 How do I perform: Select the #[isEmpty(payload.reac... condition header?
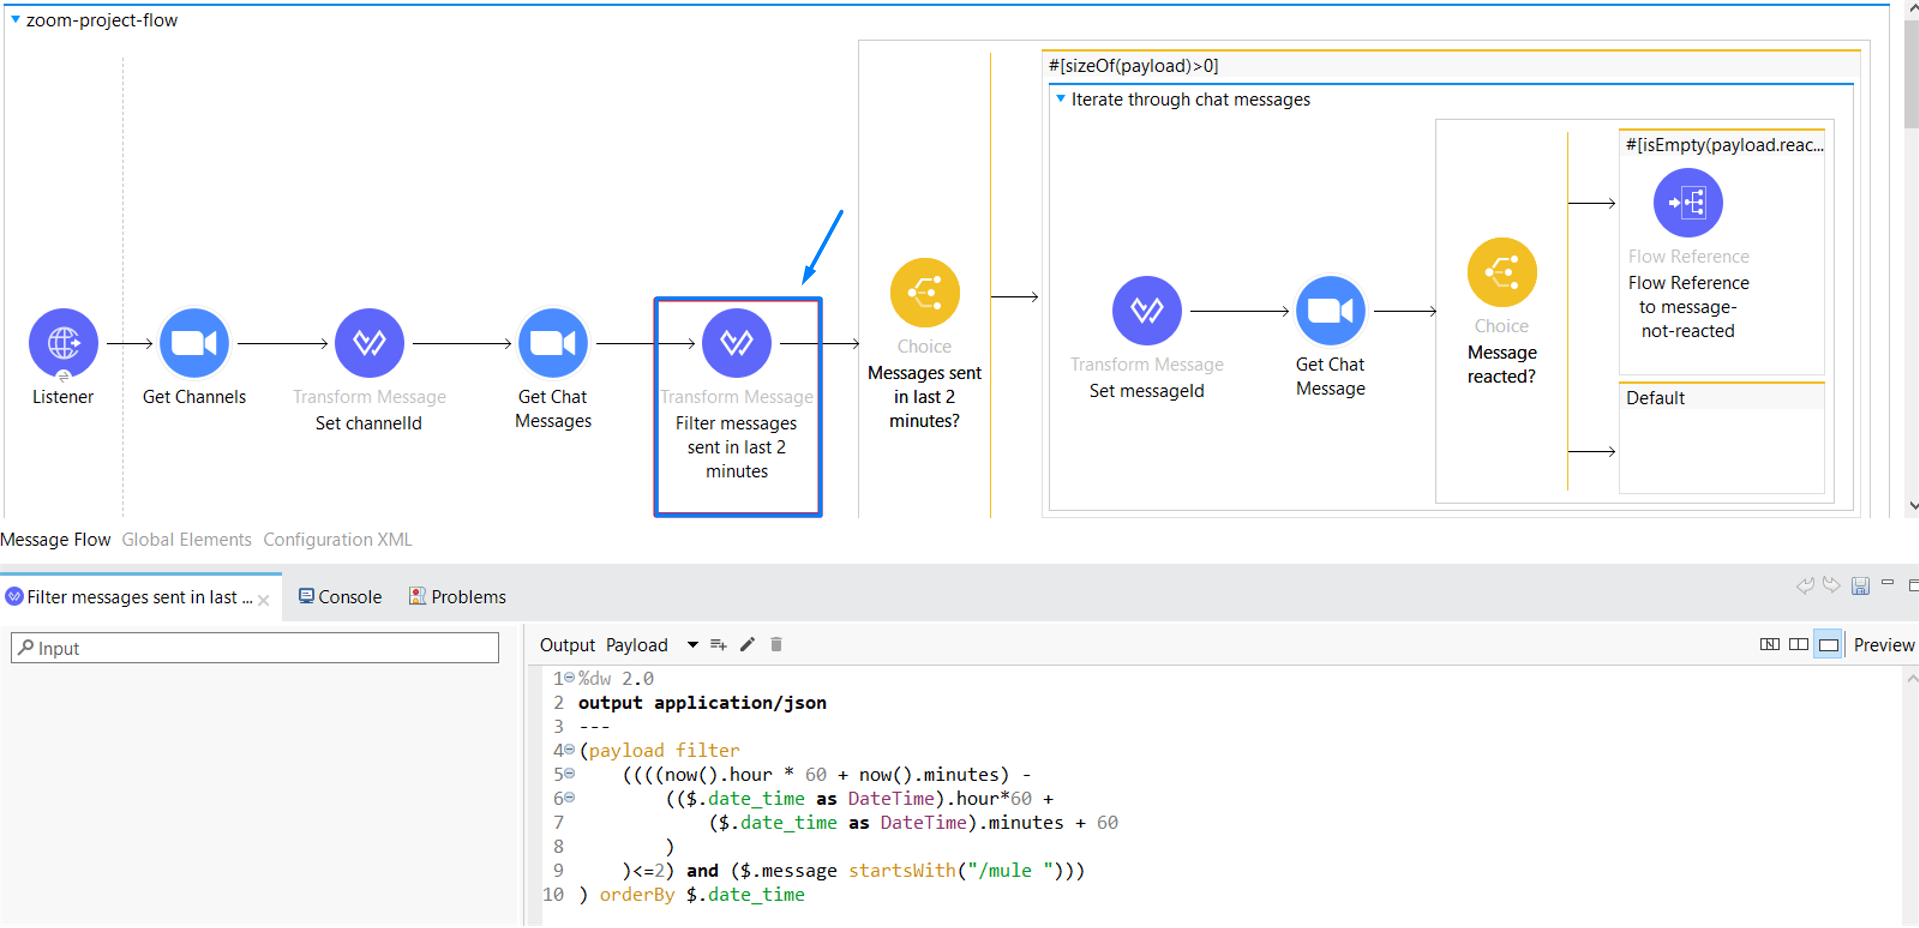(1723, 145)
